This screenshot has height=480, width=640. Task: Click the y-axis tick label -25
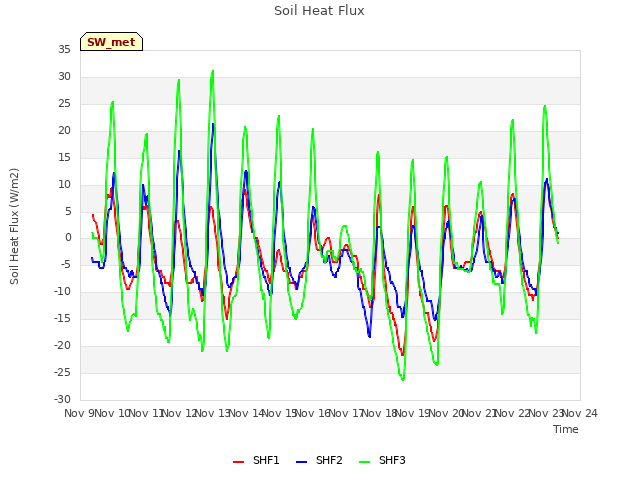click(62, 372)
